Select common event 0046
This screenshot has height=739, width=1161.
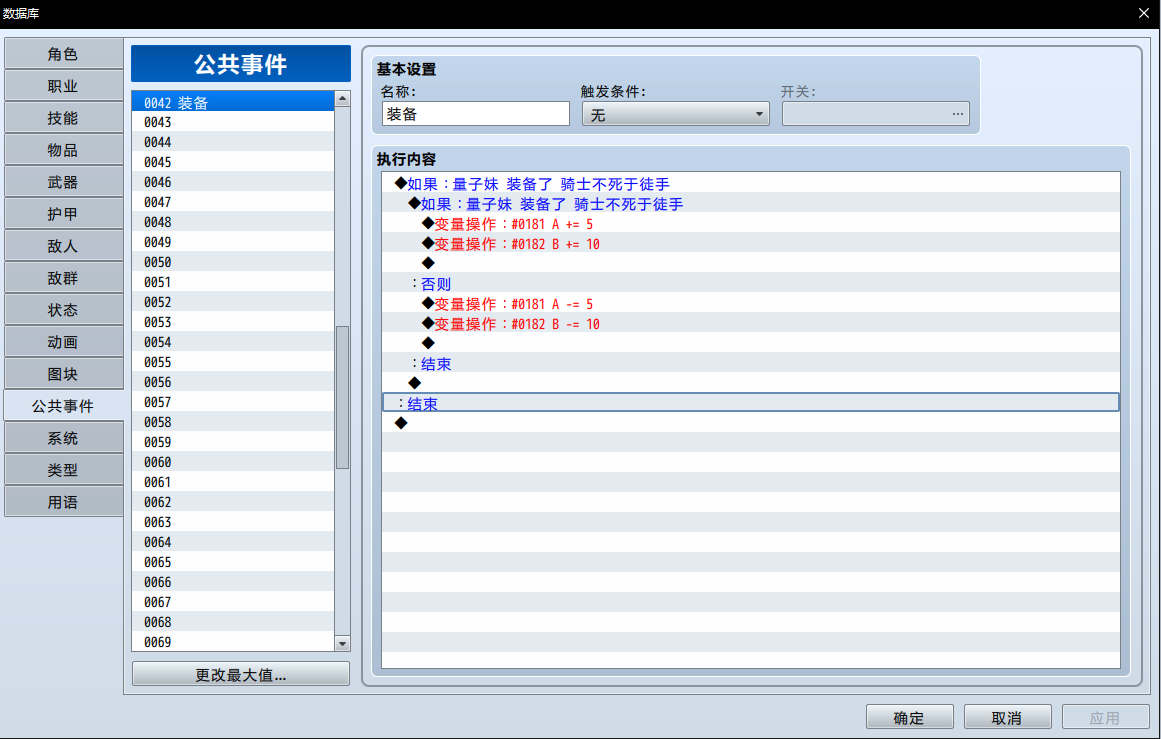point(232,182)
